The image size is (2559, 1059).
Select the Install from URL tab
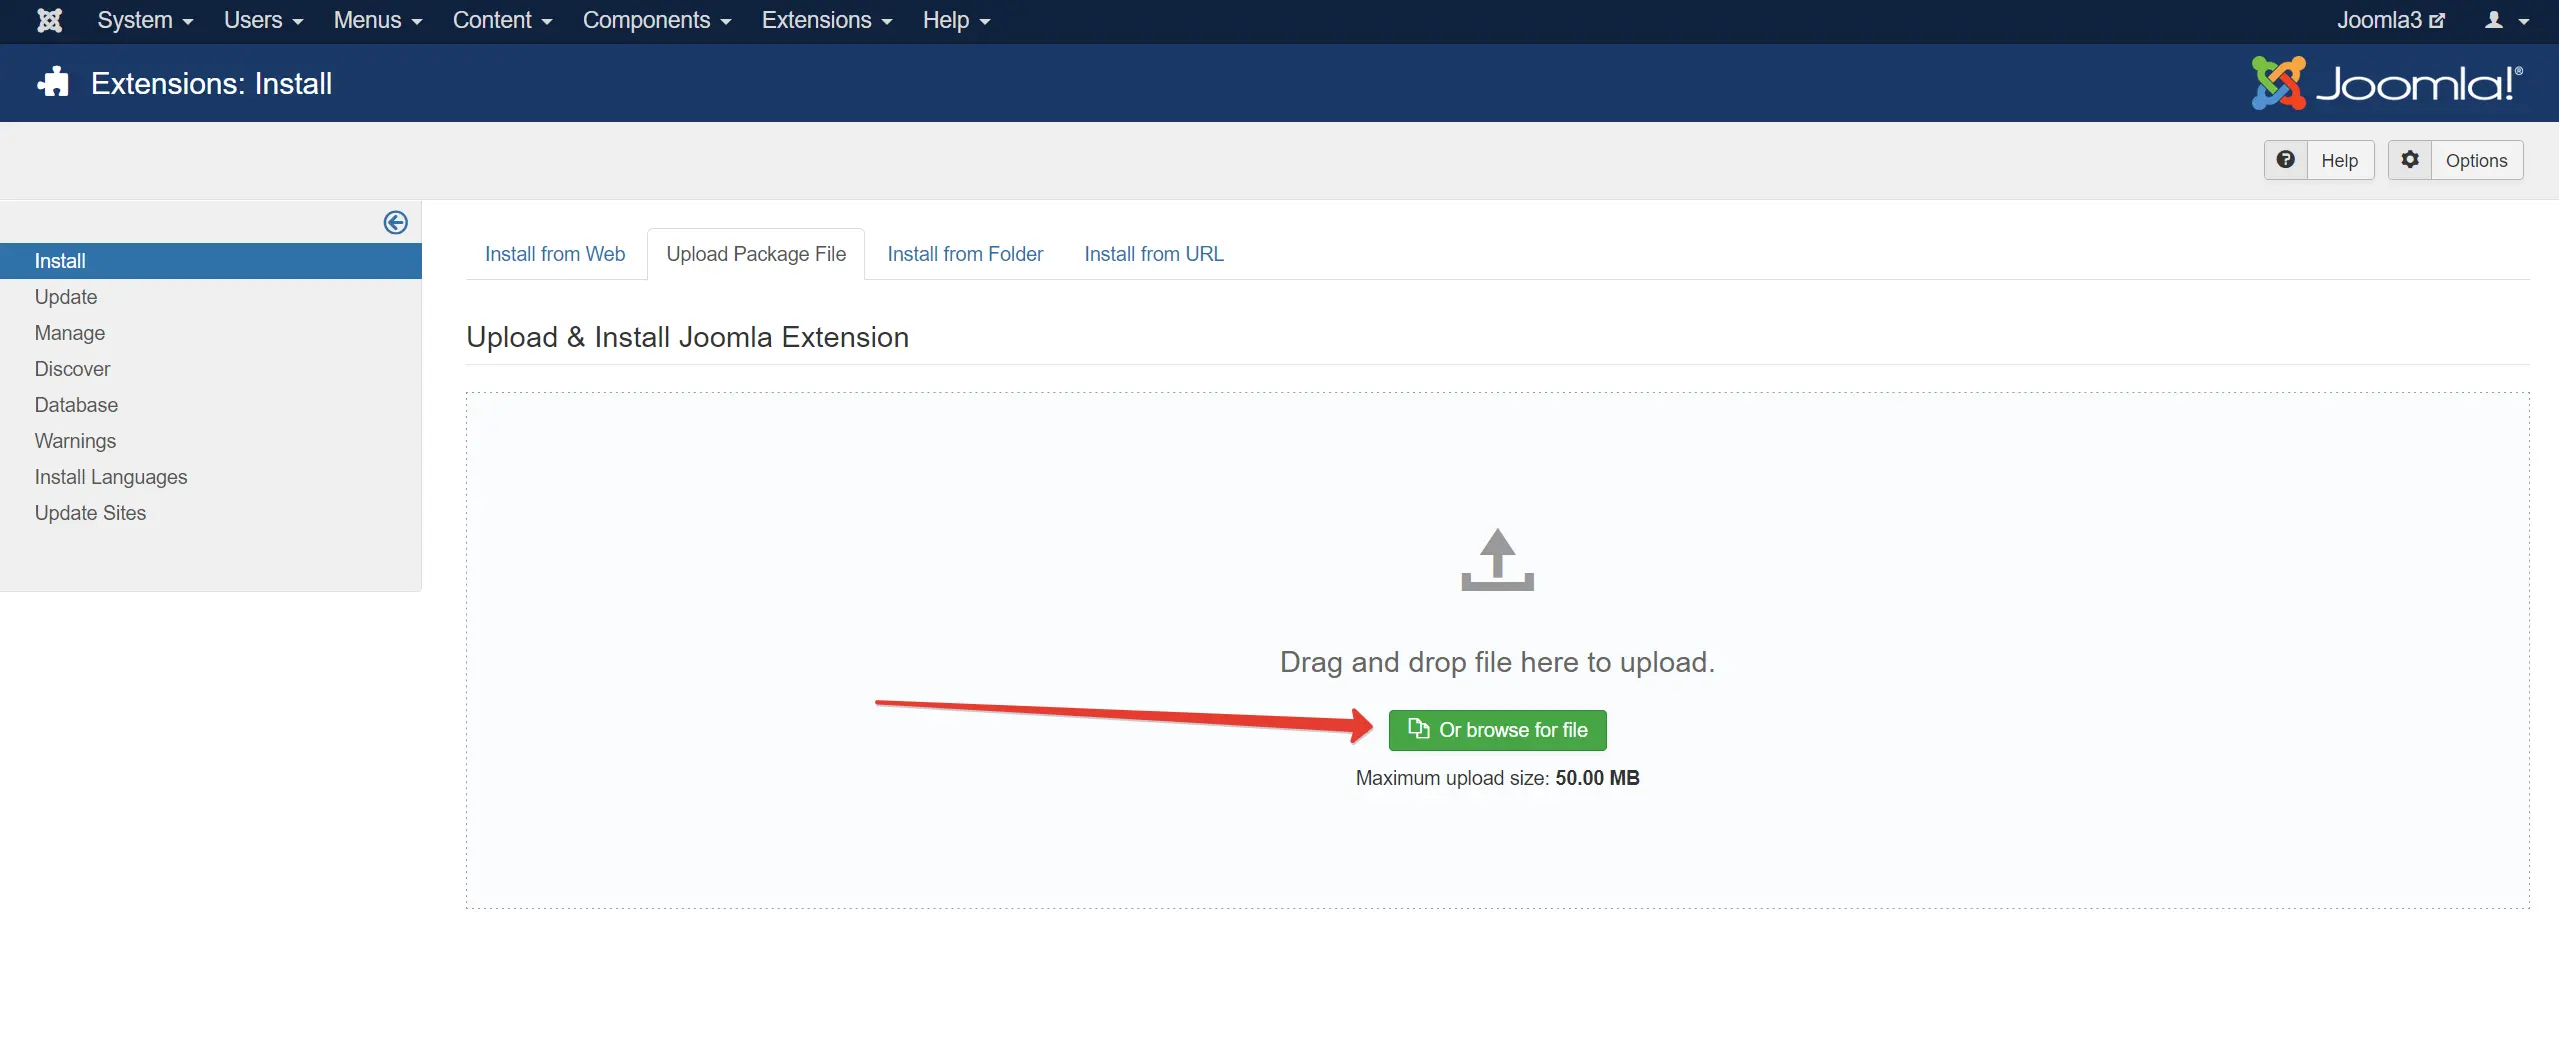[1152, 254]
